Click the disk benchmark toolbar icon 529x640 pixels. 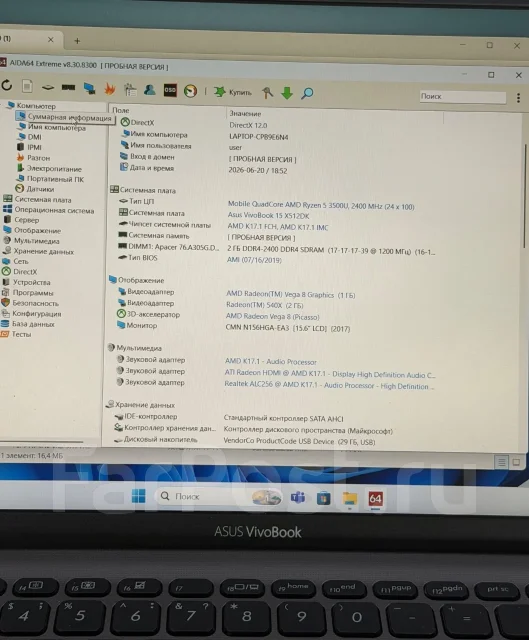point(48,87)
